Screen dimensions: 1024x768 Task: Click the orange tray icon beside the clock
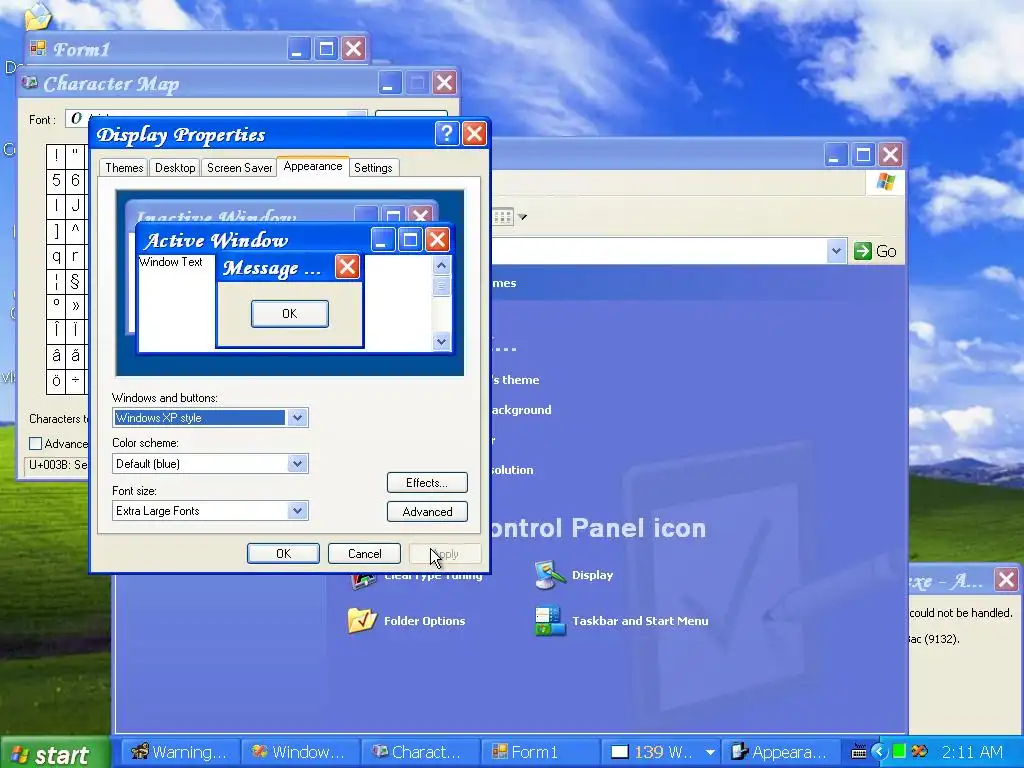coord(919,752)
